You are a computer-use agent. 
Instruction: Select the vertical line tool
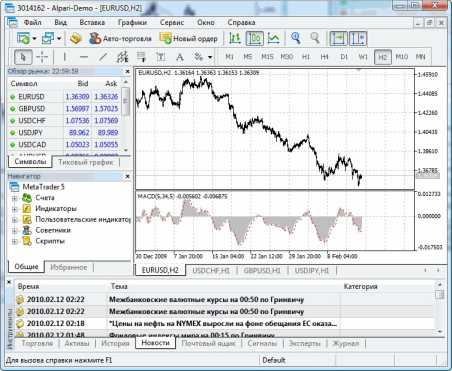(x=65, y=57)
